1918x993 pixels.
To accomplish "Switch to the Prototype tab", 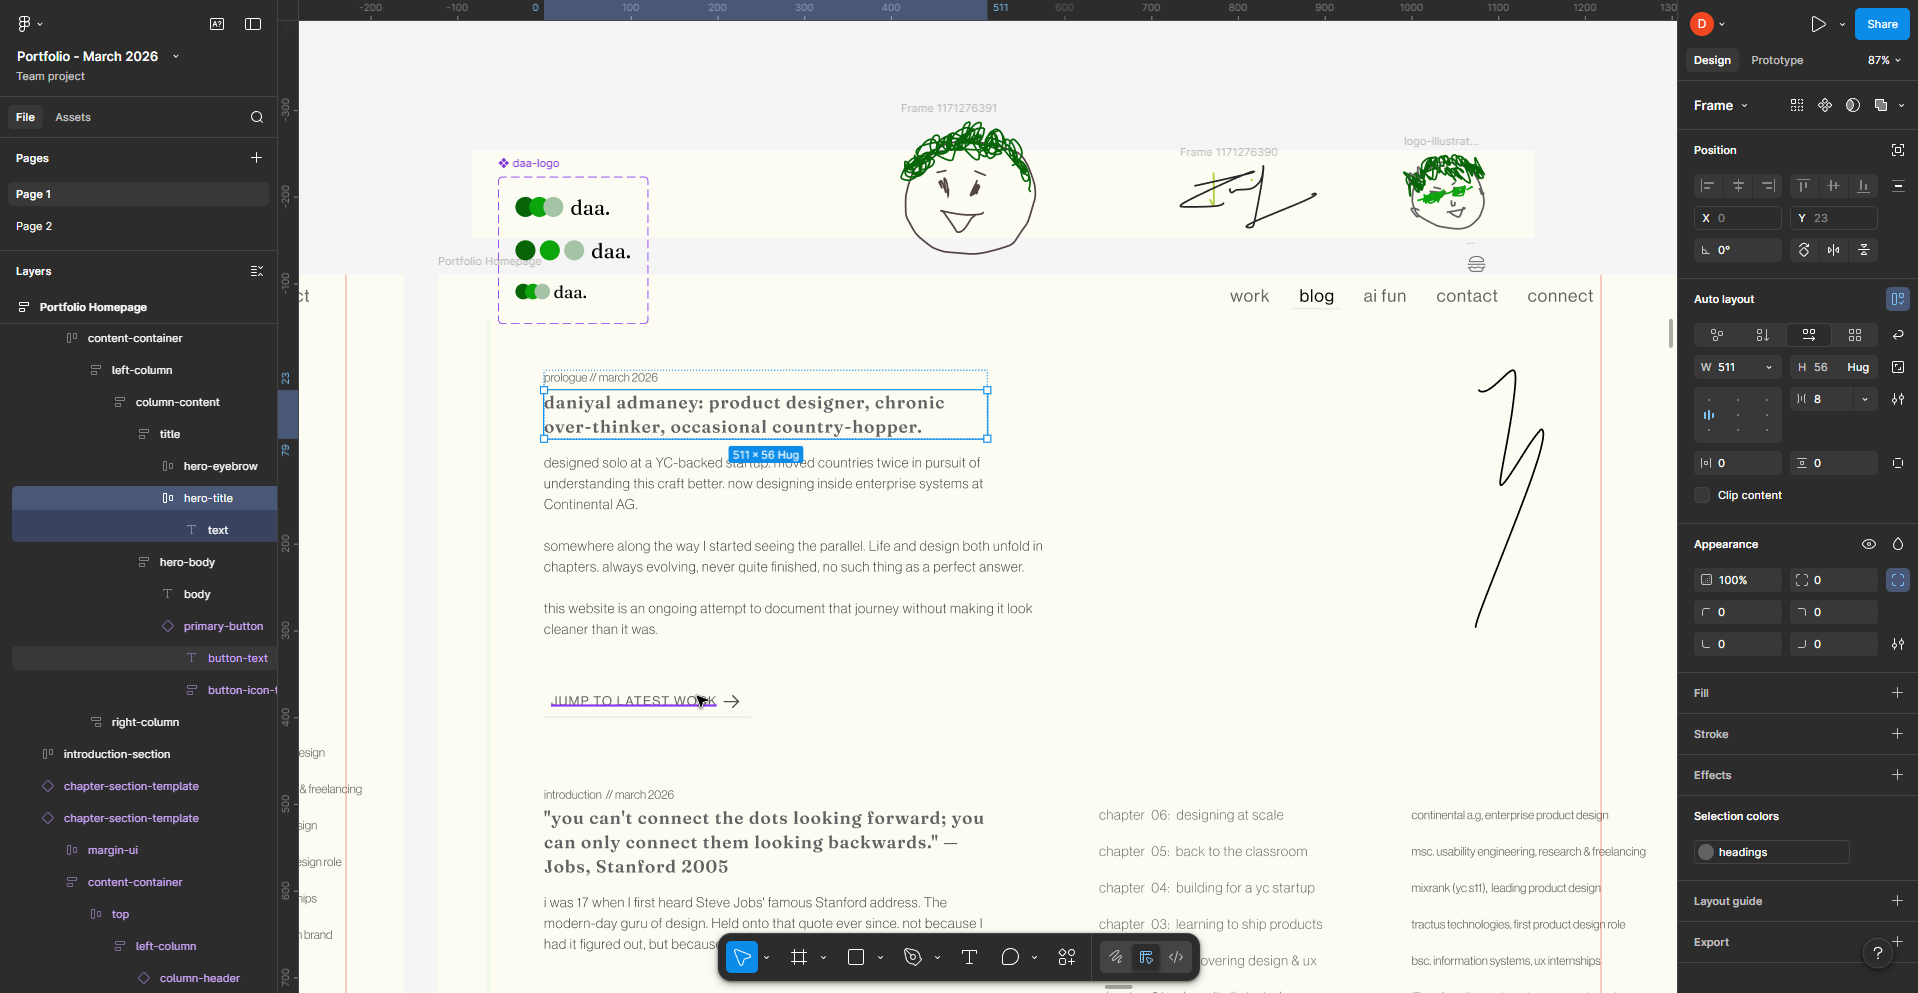I will 1776,60.
